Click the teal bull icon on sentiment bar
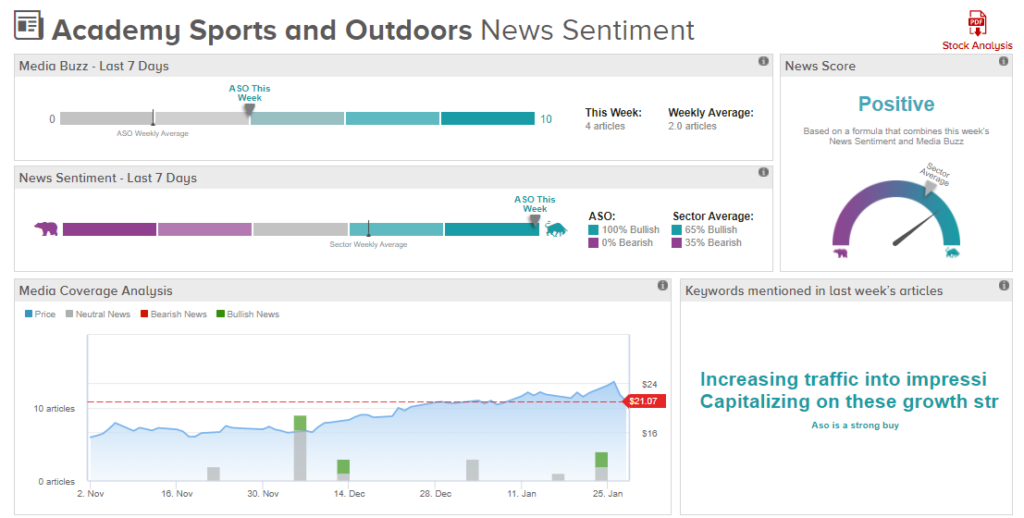 (x=556, y=229)
